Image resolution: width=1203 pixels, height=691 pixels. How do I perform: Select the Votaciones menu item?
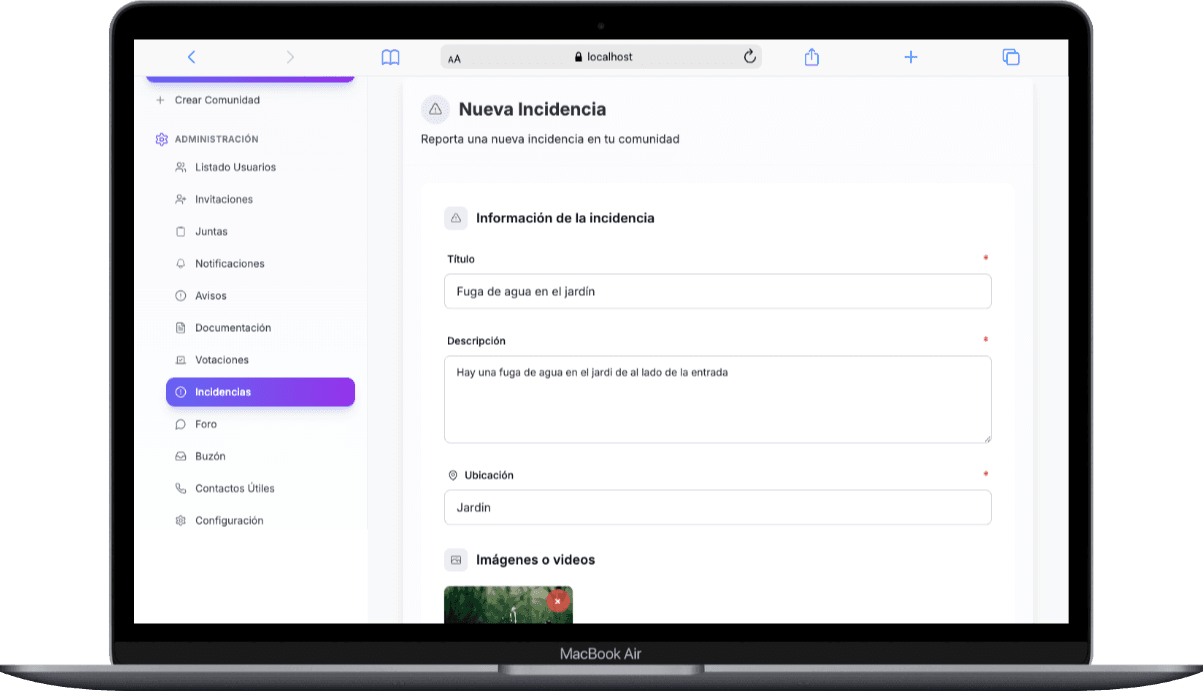point(222,359)
